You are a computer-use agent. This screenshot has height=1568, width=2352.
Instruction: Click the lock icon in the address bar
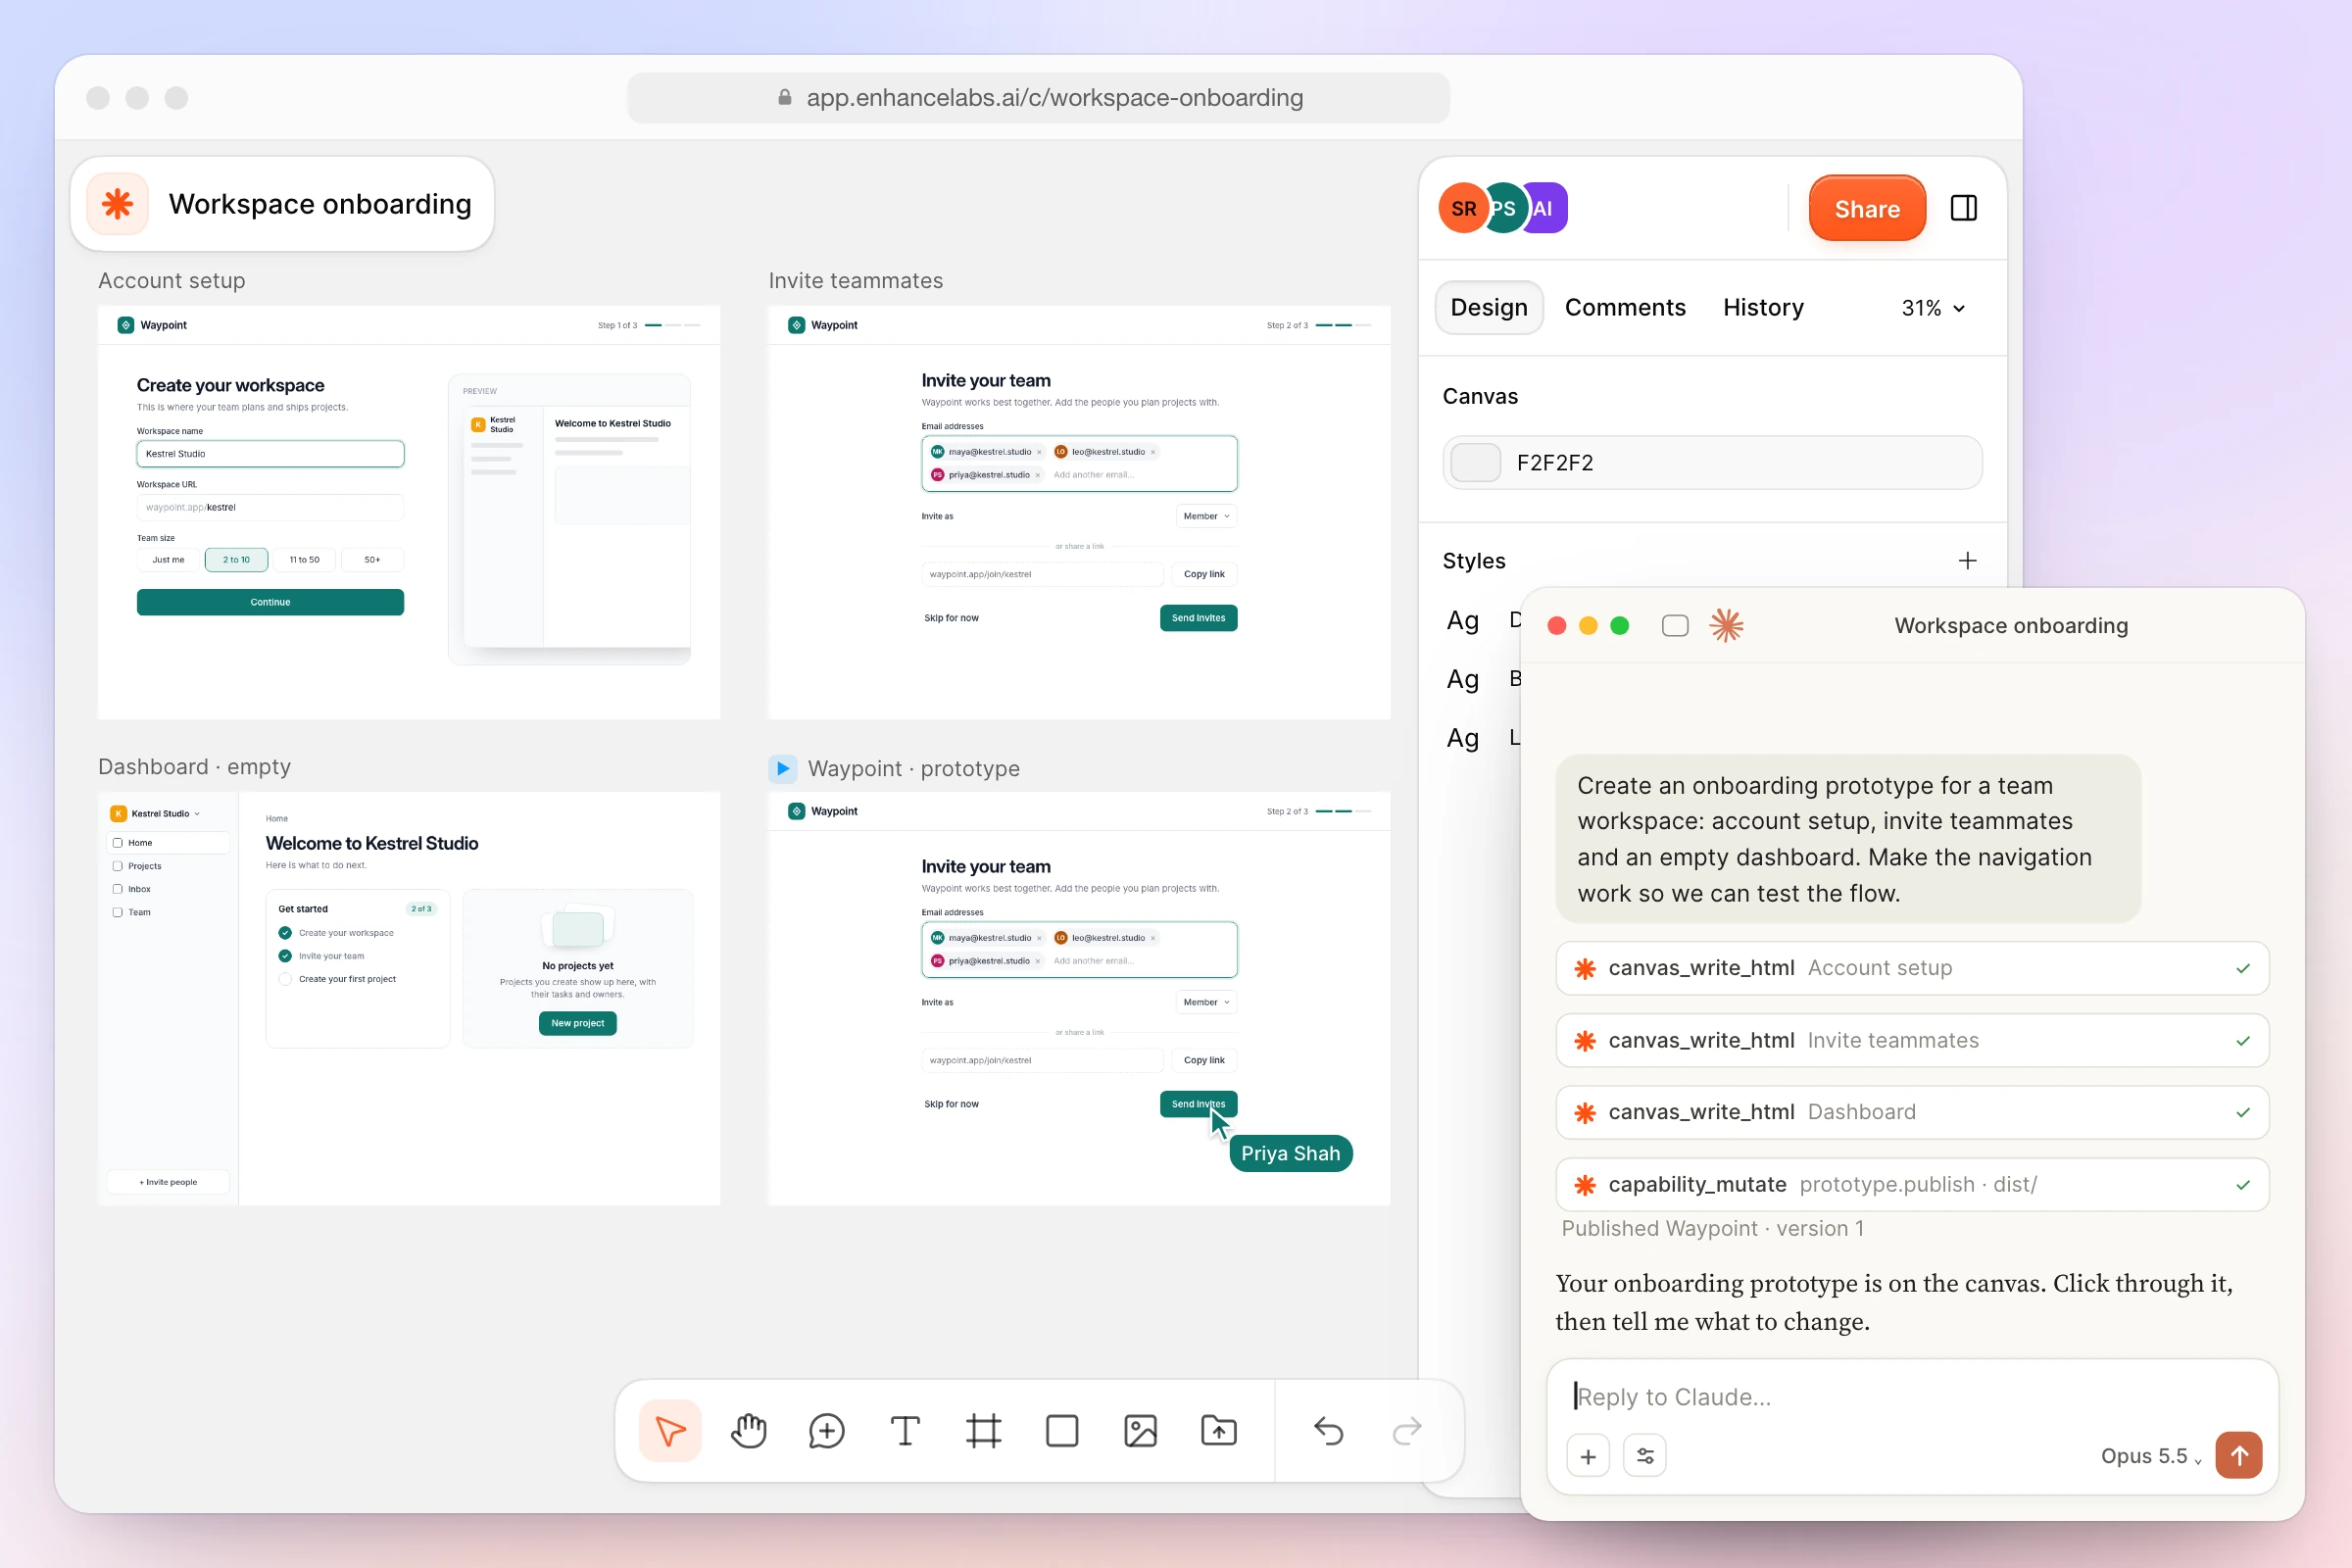pyautogui.click(x=785, y=97)
